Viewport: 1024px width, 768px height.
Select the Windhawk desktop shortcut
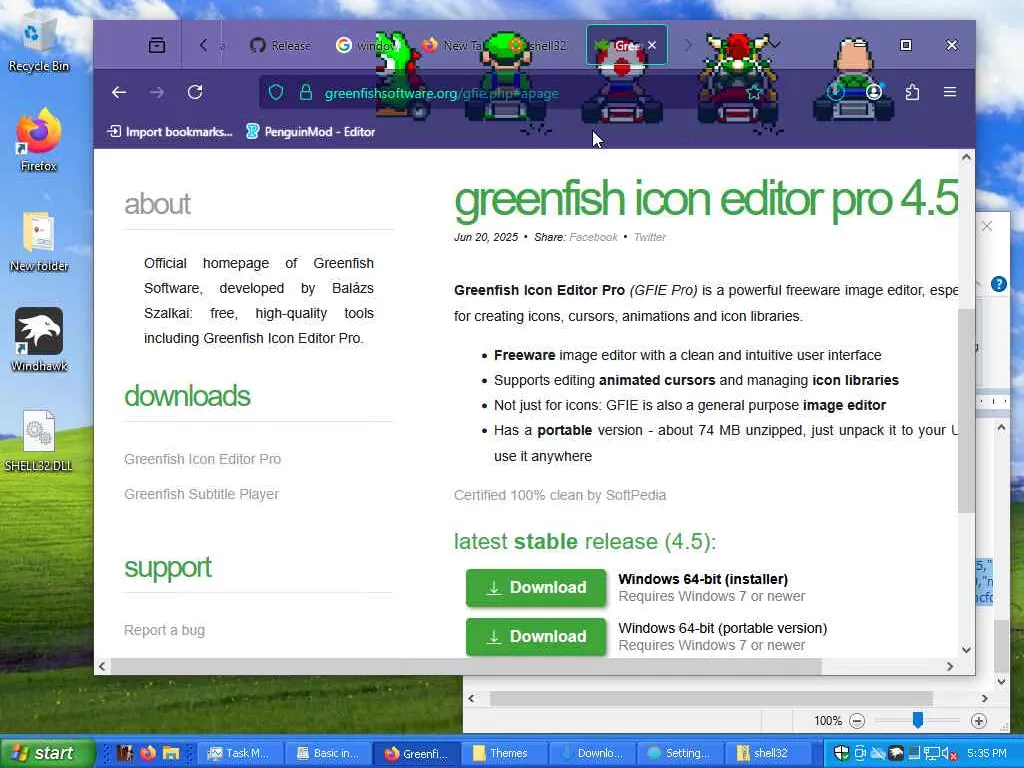[39, 340]
